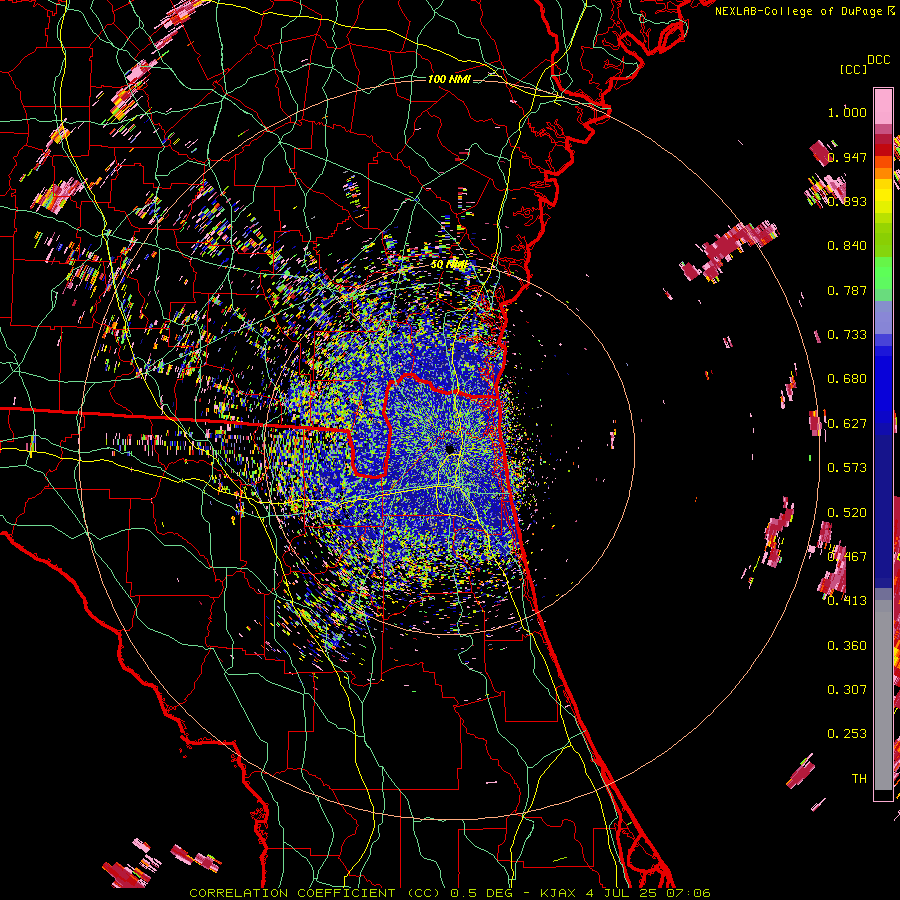Click the 0.307 scale value
Viewport: 900px width, 900px height.
tap(847, 690)
